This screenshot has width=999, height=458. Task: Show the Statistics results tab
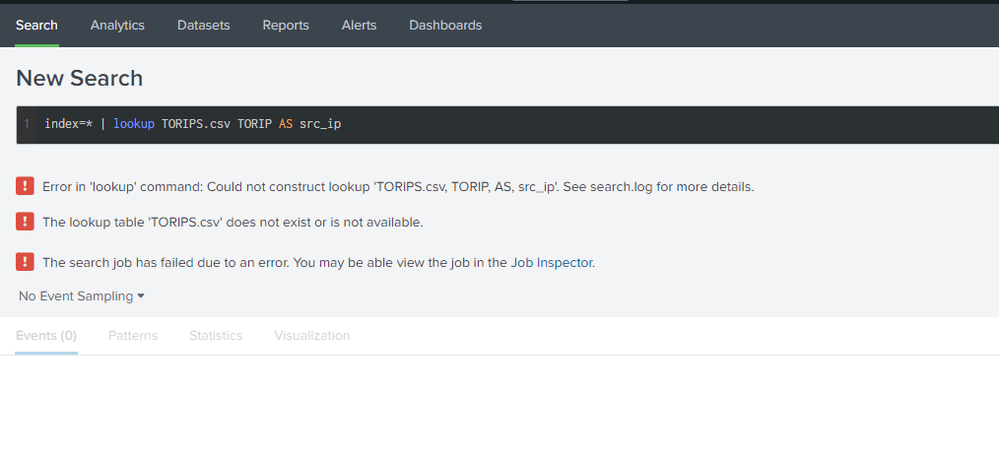[216, 336]
